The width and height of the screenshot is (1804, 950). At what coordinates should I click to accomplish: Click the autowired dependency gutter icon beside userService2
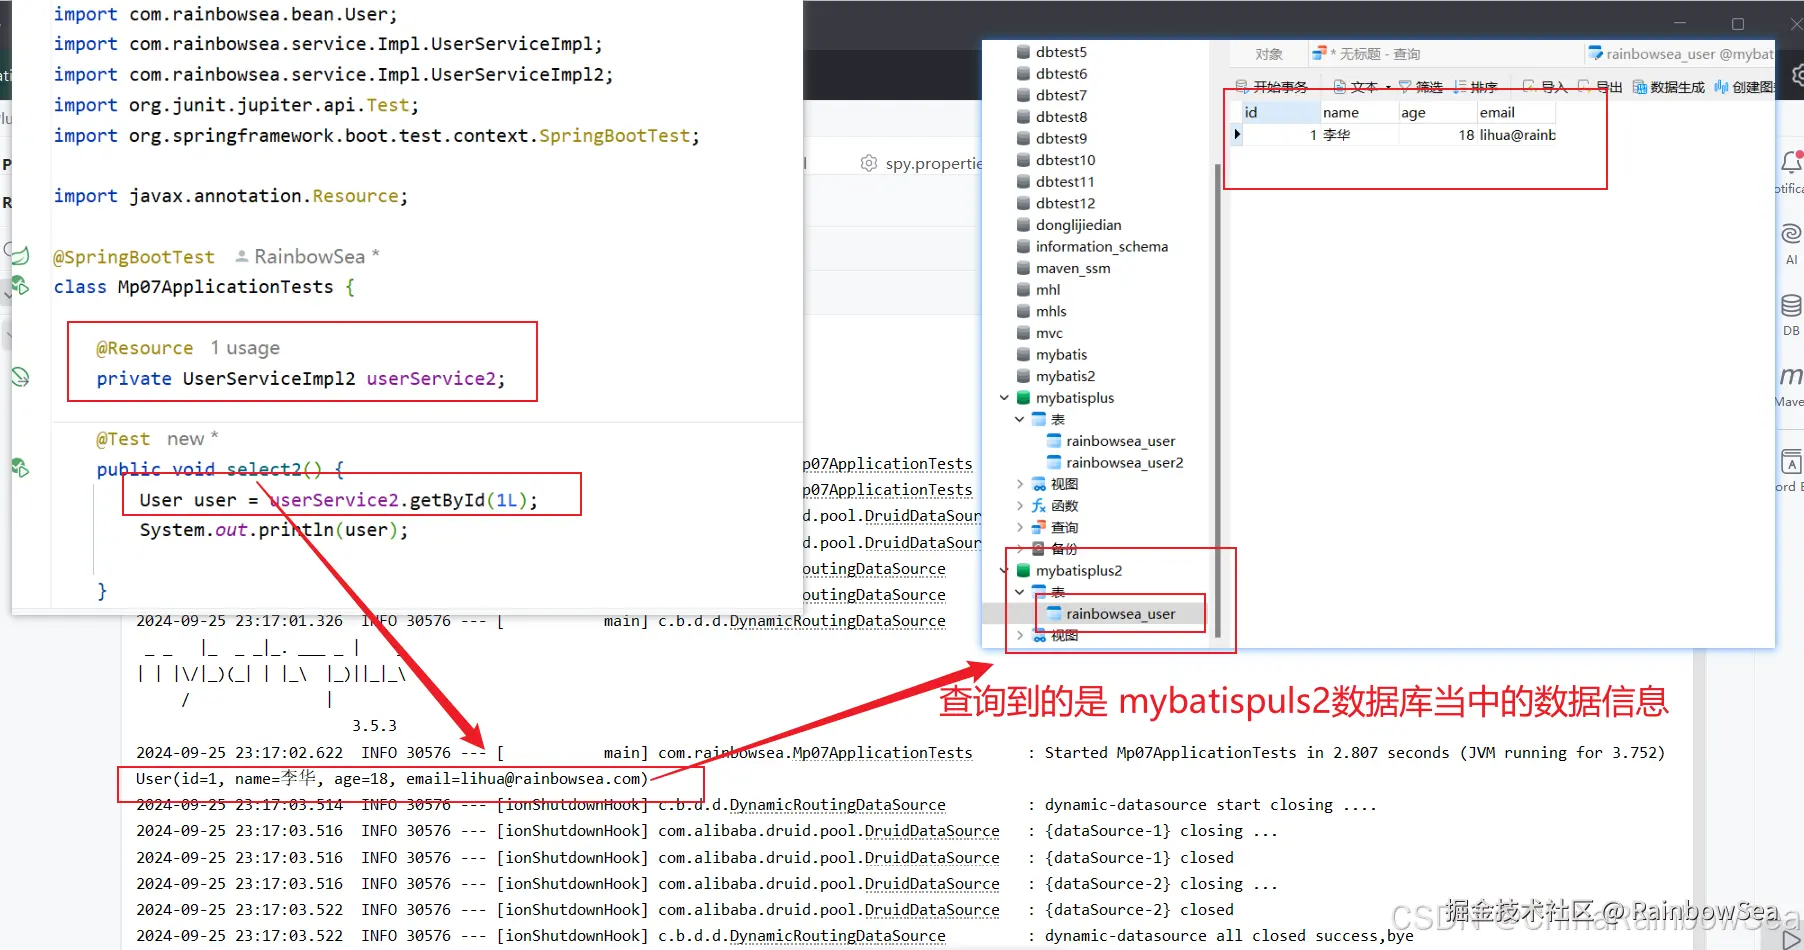(20, 377)
